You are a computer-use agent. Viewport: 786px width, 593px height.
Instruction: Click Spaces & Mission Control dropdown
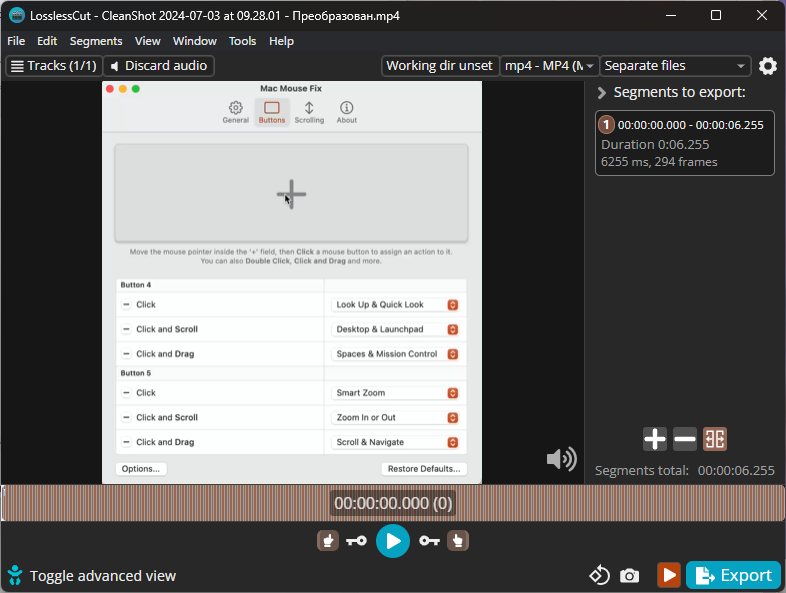[395, 354]
